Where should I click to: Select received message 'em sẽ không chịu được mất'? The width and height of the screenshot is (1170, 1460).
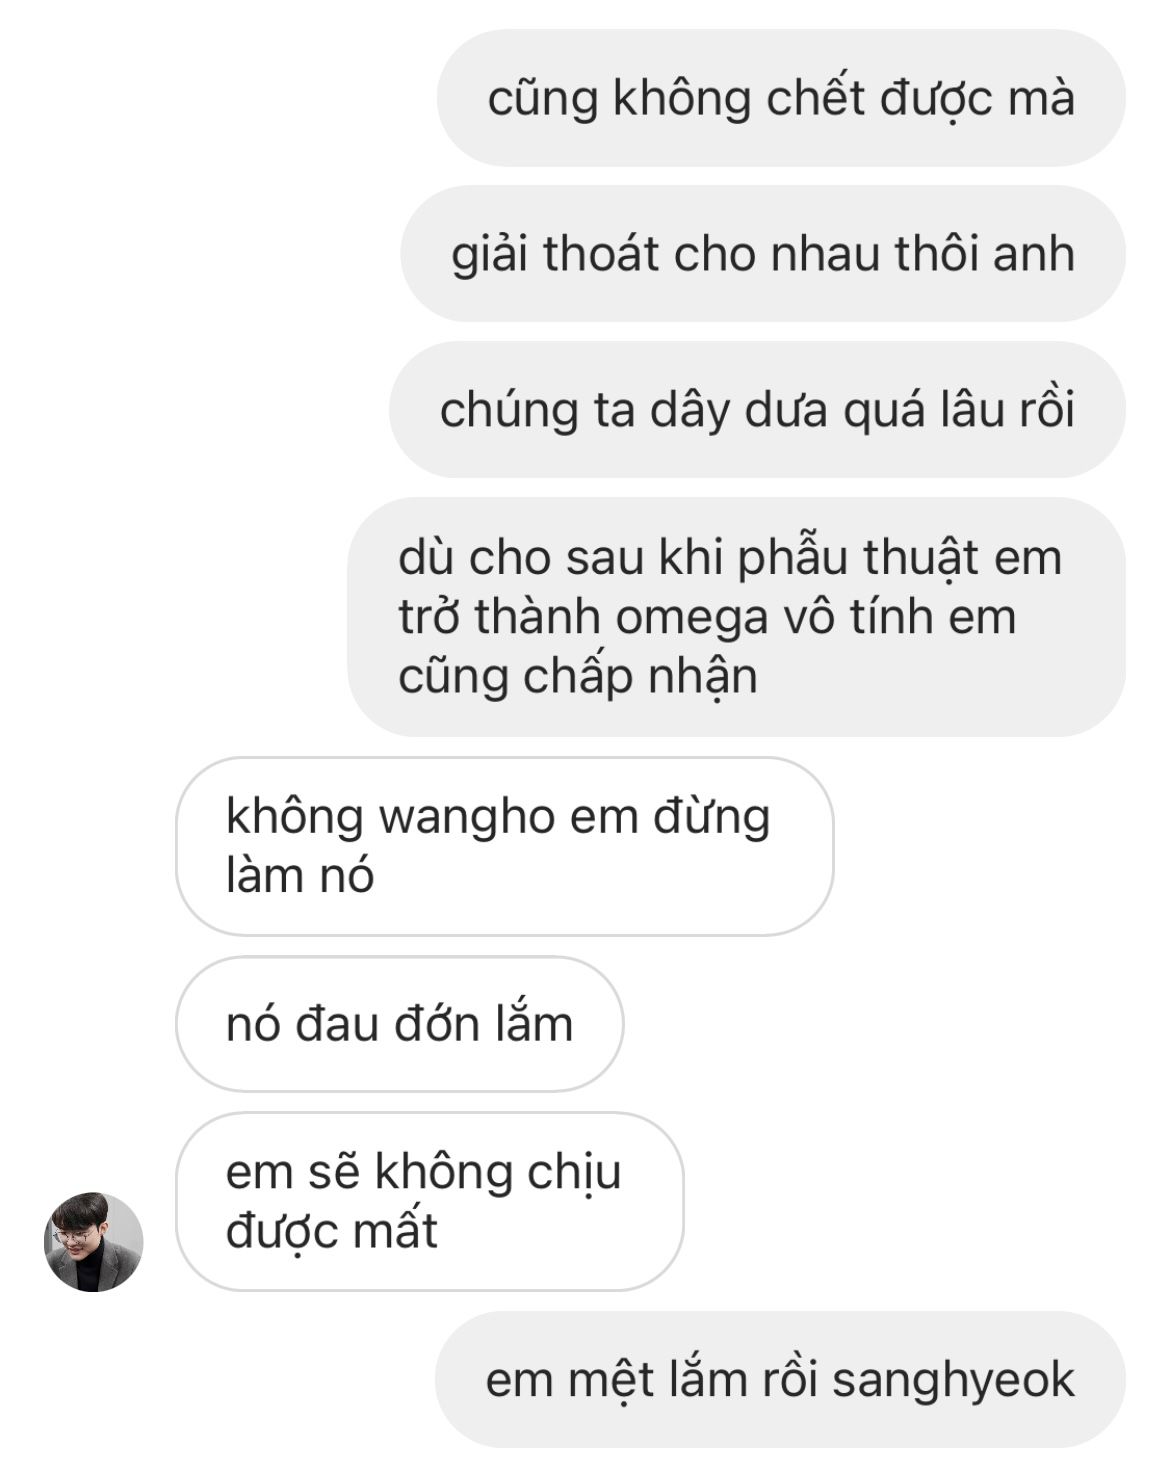coord(430,1201)
